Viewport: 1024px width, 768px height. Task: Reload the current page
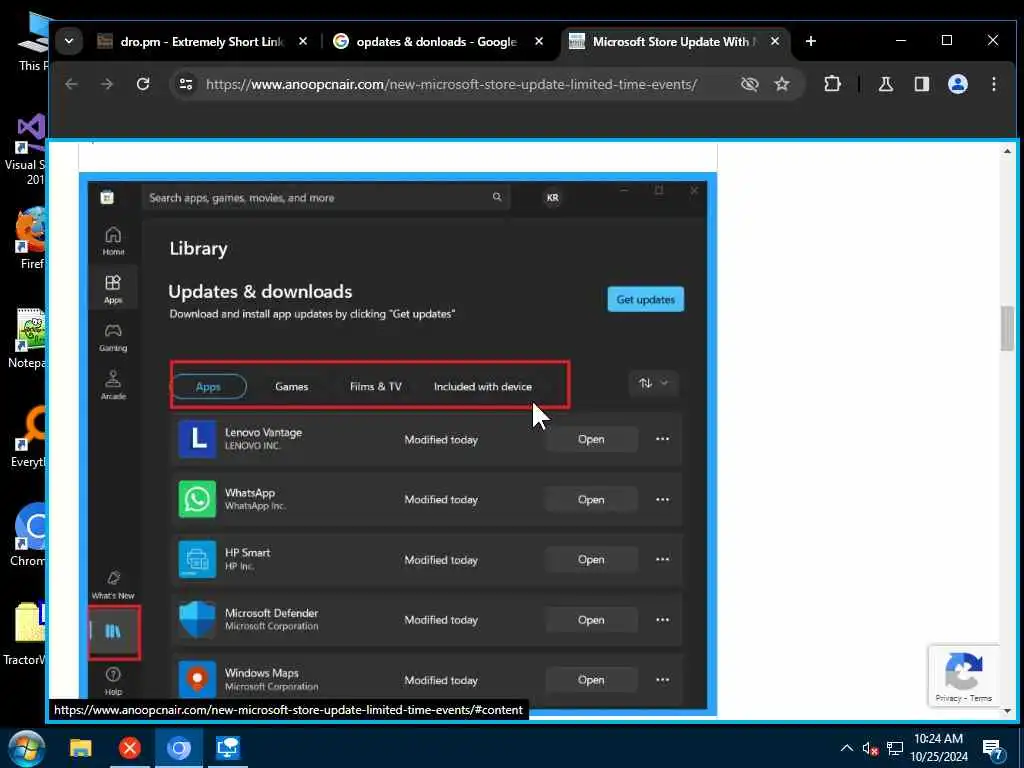pyautogui.click(x=143, y=84)
